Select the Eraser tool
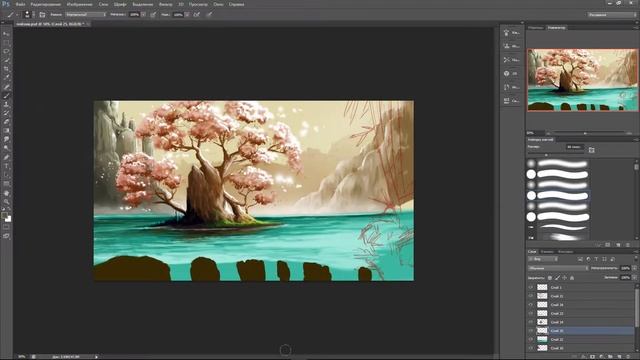 click(6, 122)
